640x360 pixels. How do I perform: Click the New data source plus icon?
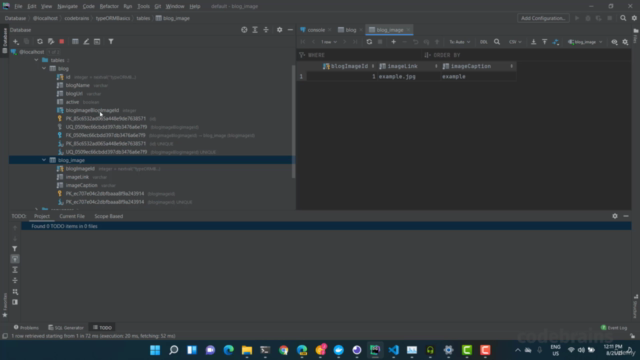pos(16,42)
